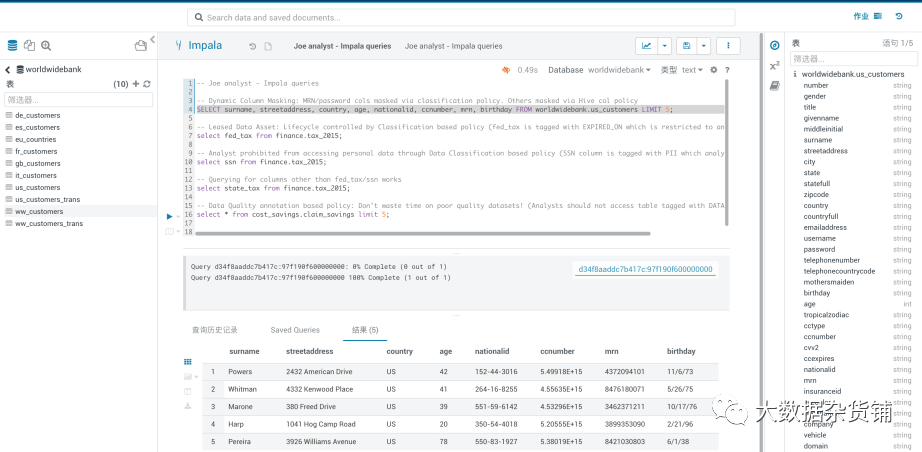Click the plus icon to create table
The image size is (922, 452).
(136, 84)
